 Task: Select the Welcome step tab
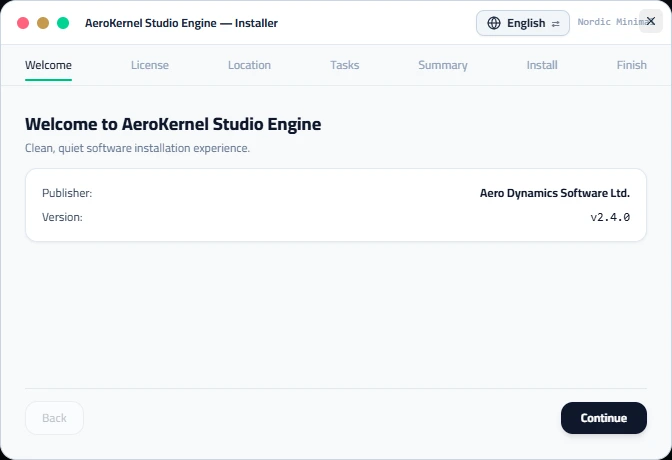click(x=48, y=65)
